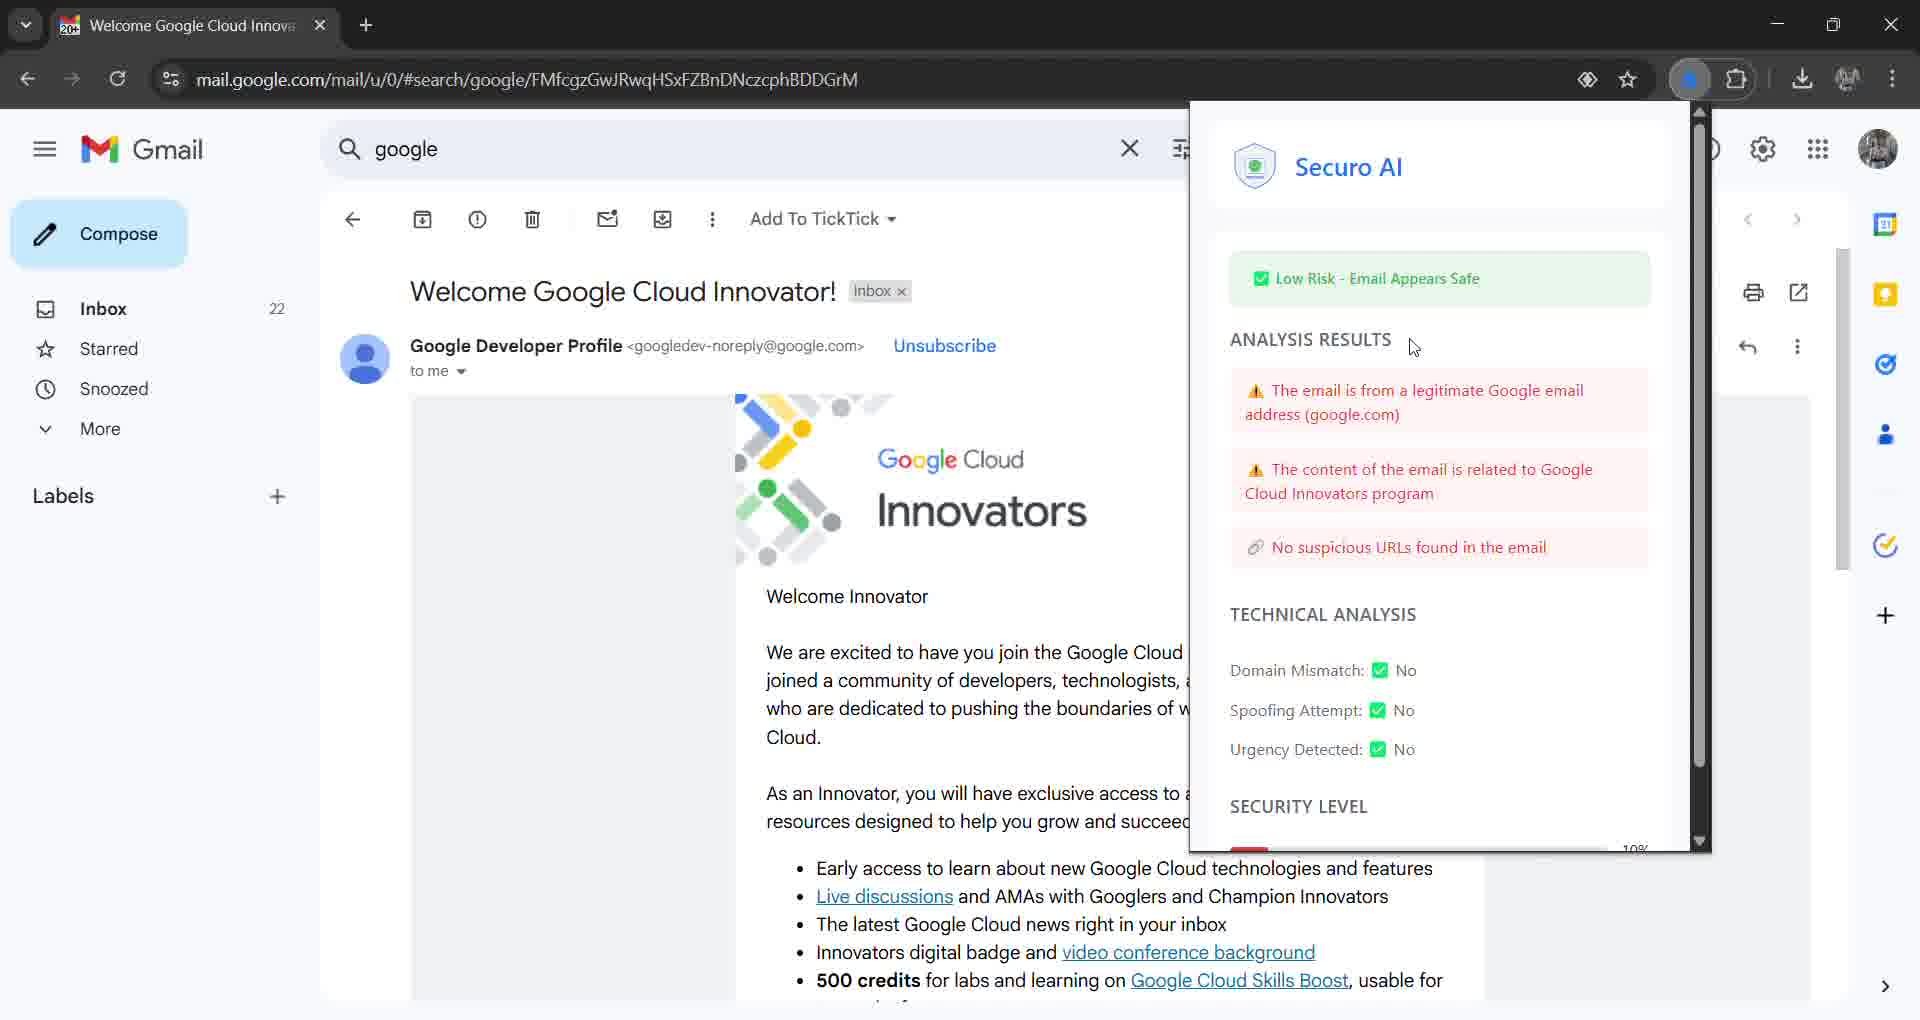Open Google Calendar in the side panel
Viewport: 1920px width, 1020px height.
click(x=1885, y=225)
